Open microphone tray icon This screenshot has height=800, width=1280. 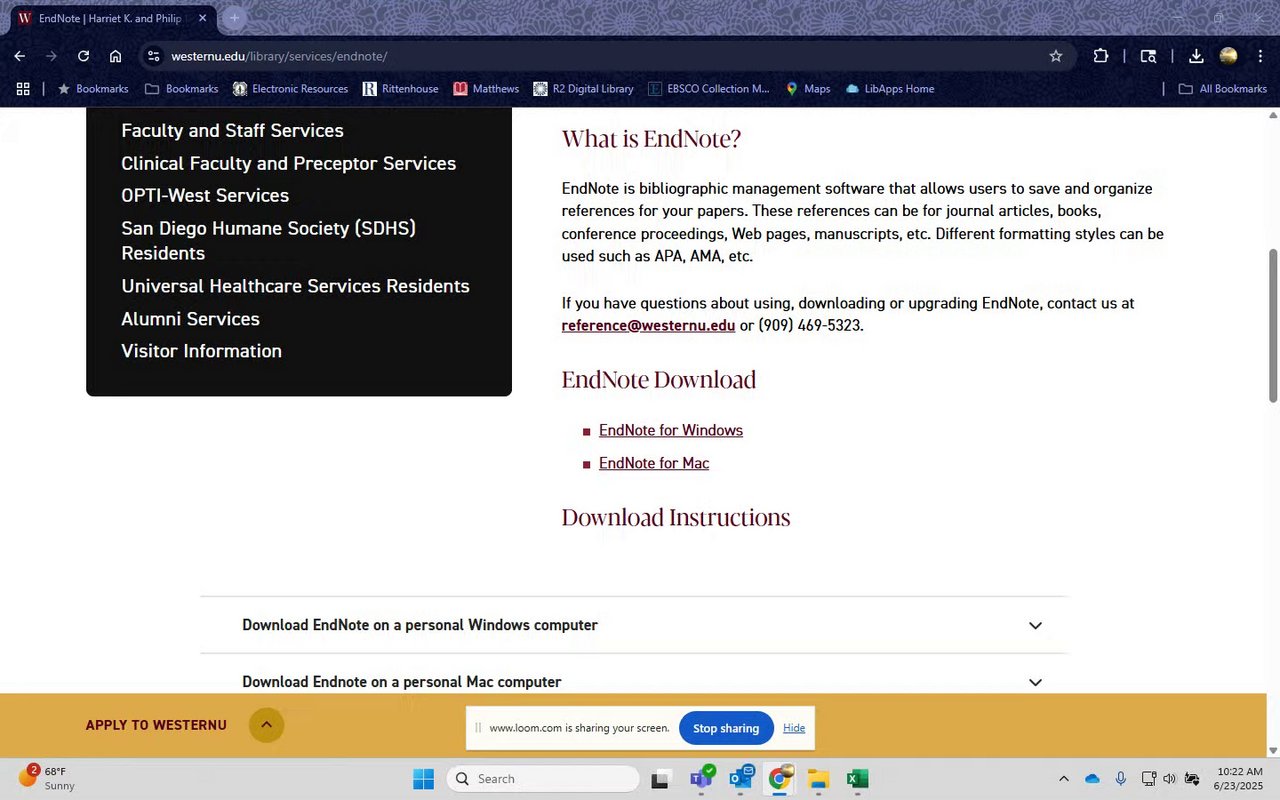(x=1121, y=779)
